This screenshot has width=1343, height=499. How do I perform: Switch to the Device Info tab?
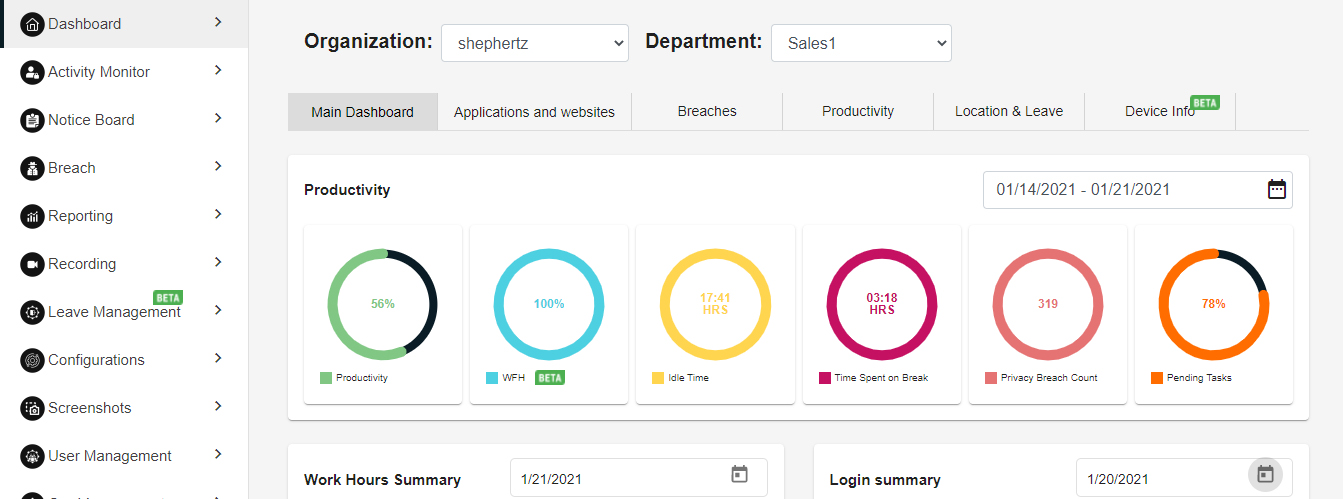click(1160, 112)
